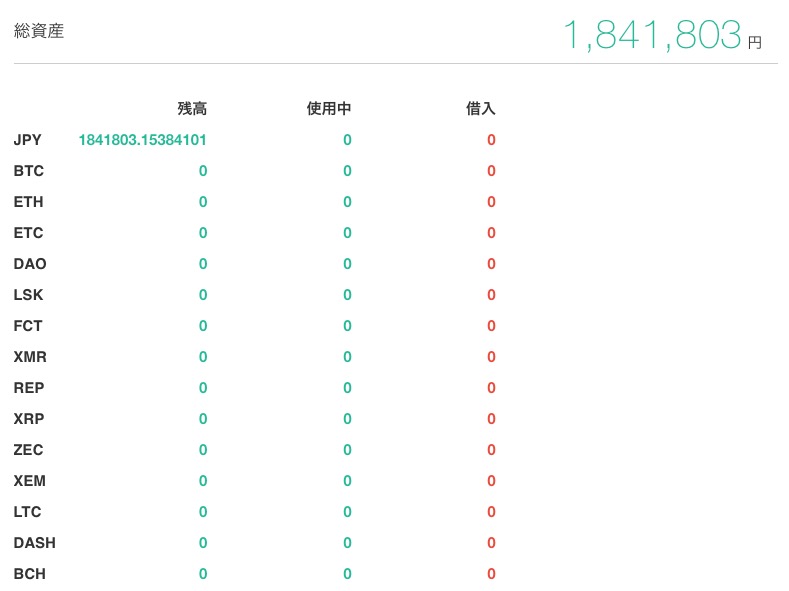Click the 円 unit next to total
This screenshot has width=789, height=591.
tap(754, 43)
